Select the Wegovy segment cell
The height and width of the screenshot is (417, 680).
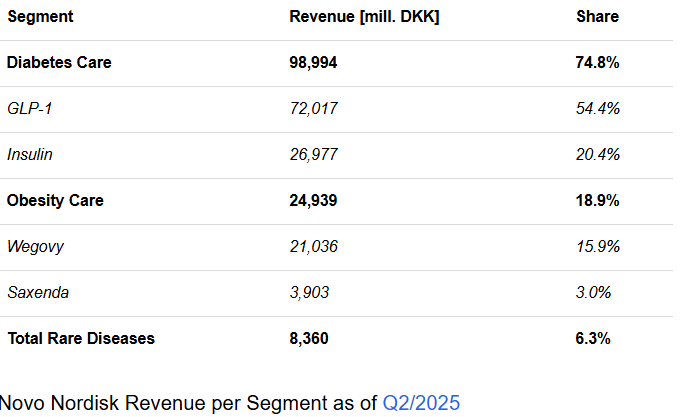[x=34, y=246]
